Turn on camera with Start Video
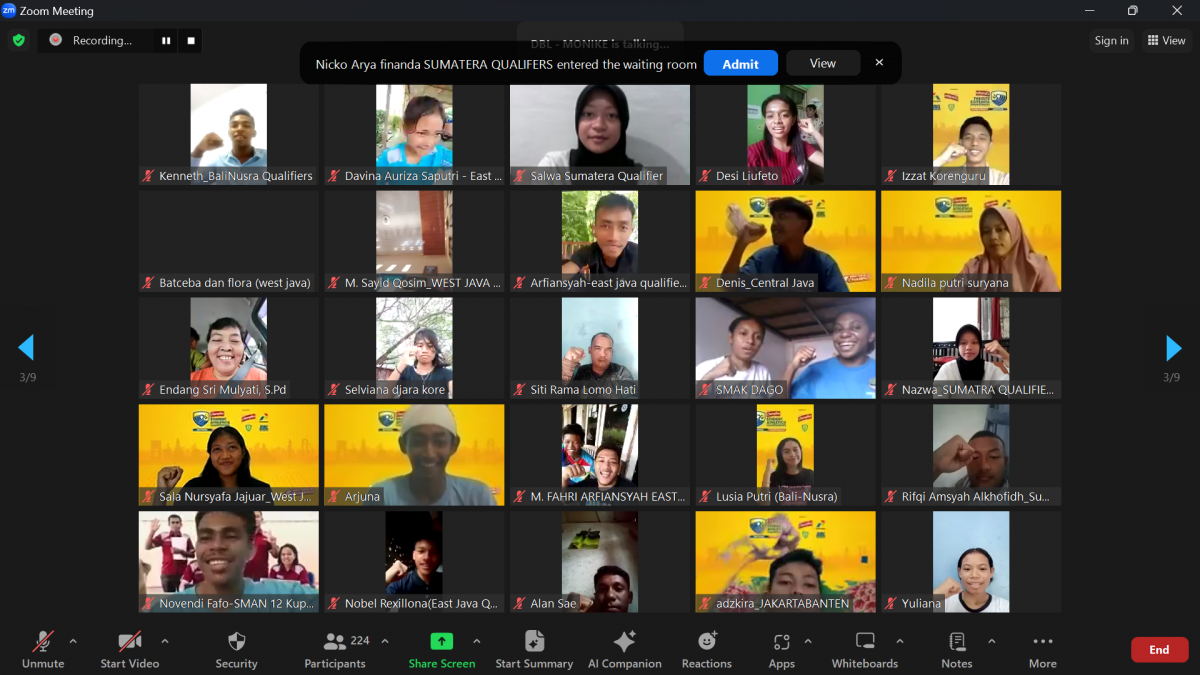 tap(130, 649)
